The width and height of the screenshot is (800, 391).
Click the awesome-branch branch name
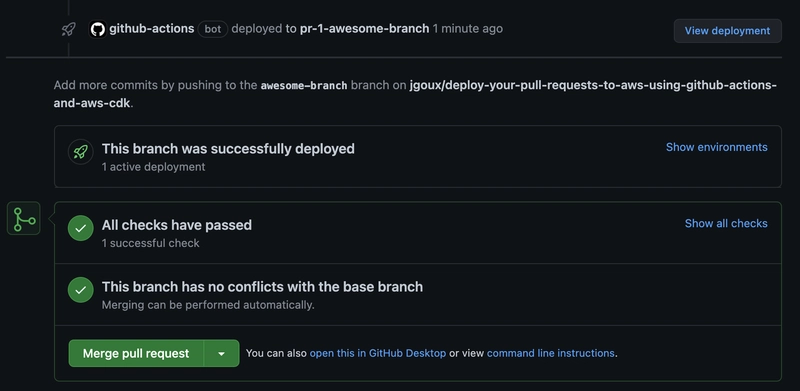304,85
